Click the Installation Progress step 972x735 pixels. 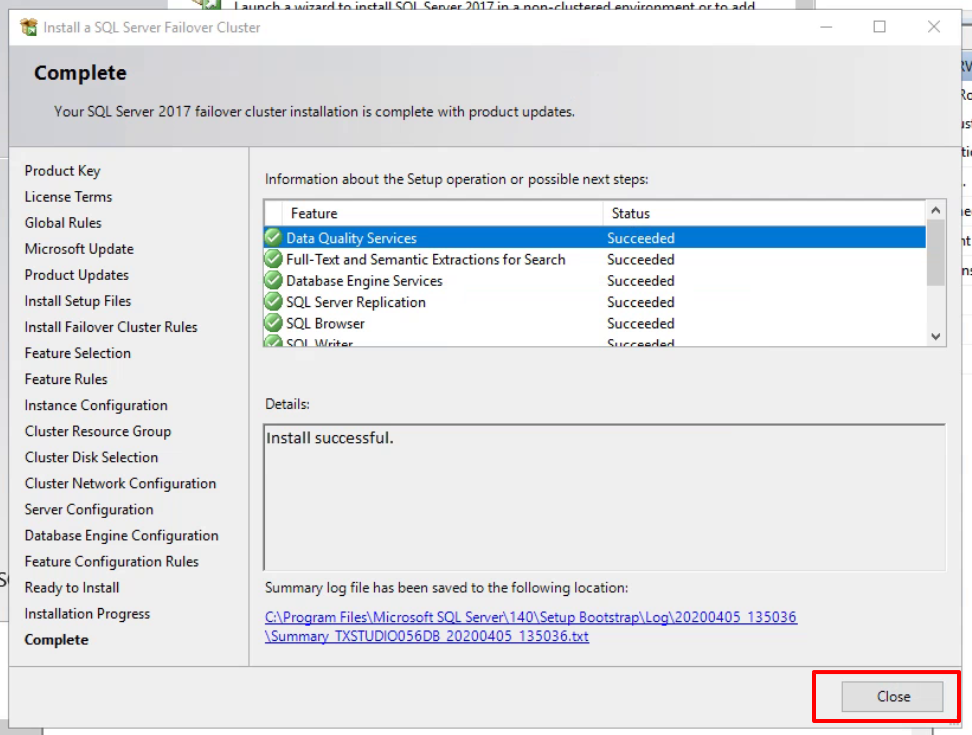point(87,613)
